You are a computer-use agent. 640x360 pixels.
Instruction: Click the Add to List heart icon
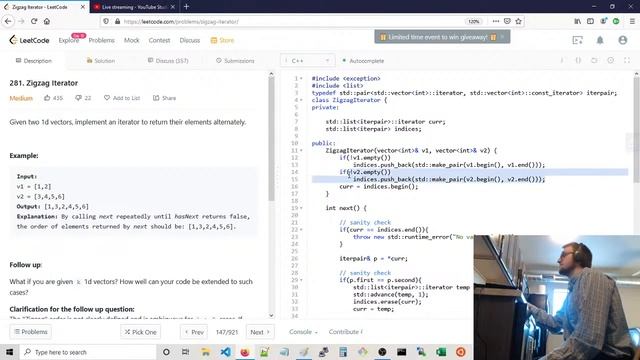pyautogui.click(x=107, y=98)
